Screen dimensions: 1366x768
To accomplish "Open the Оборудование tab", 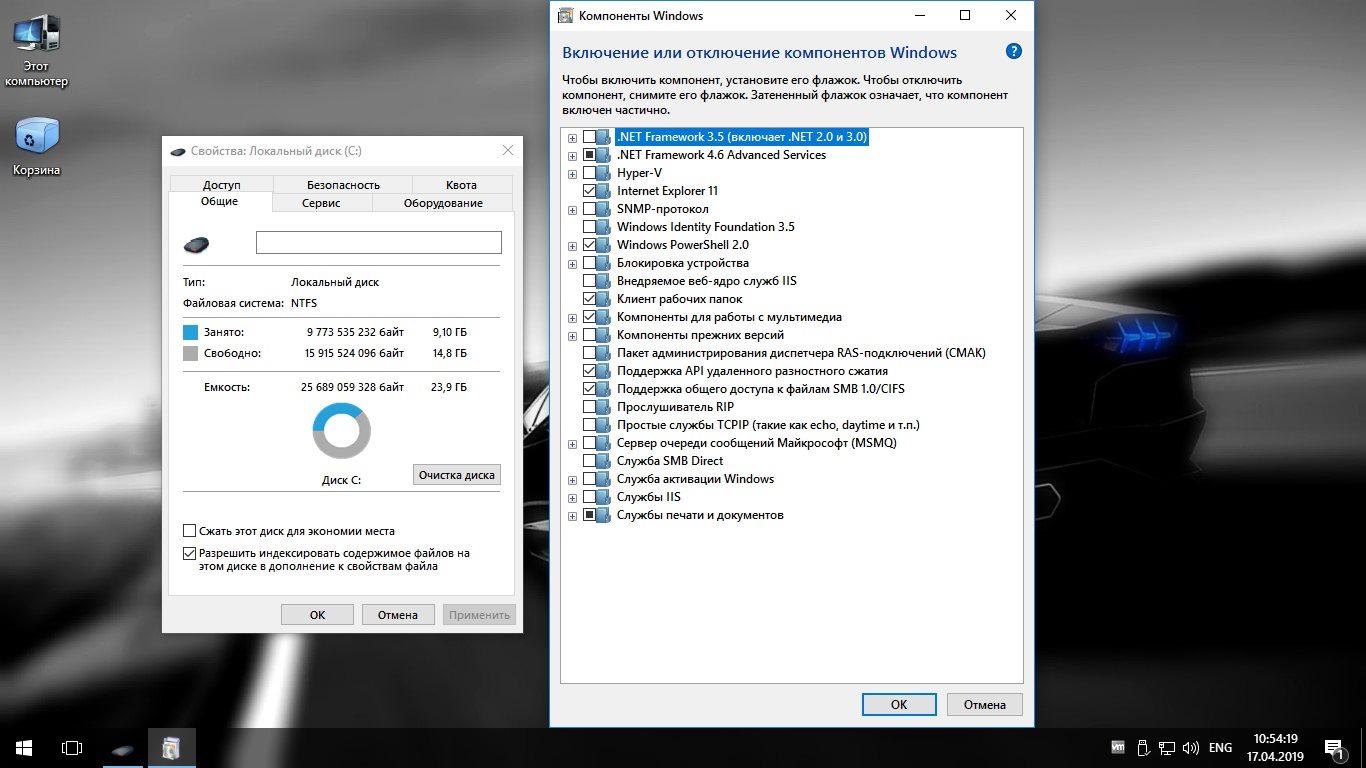I will [442, 203].
